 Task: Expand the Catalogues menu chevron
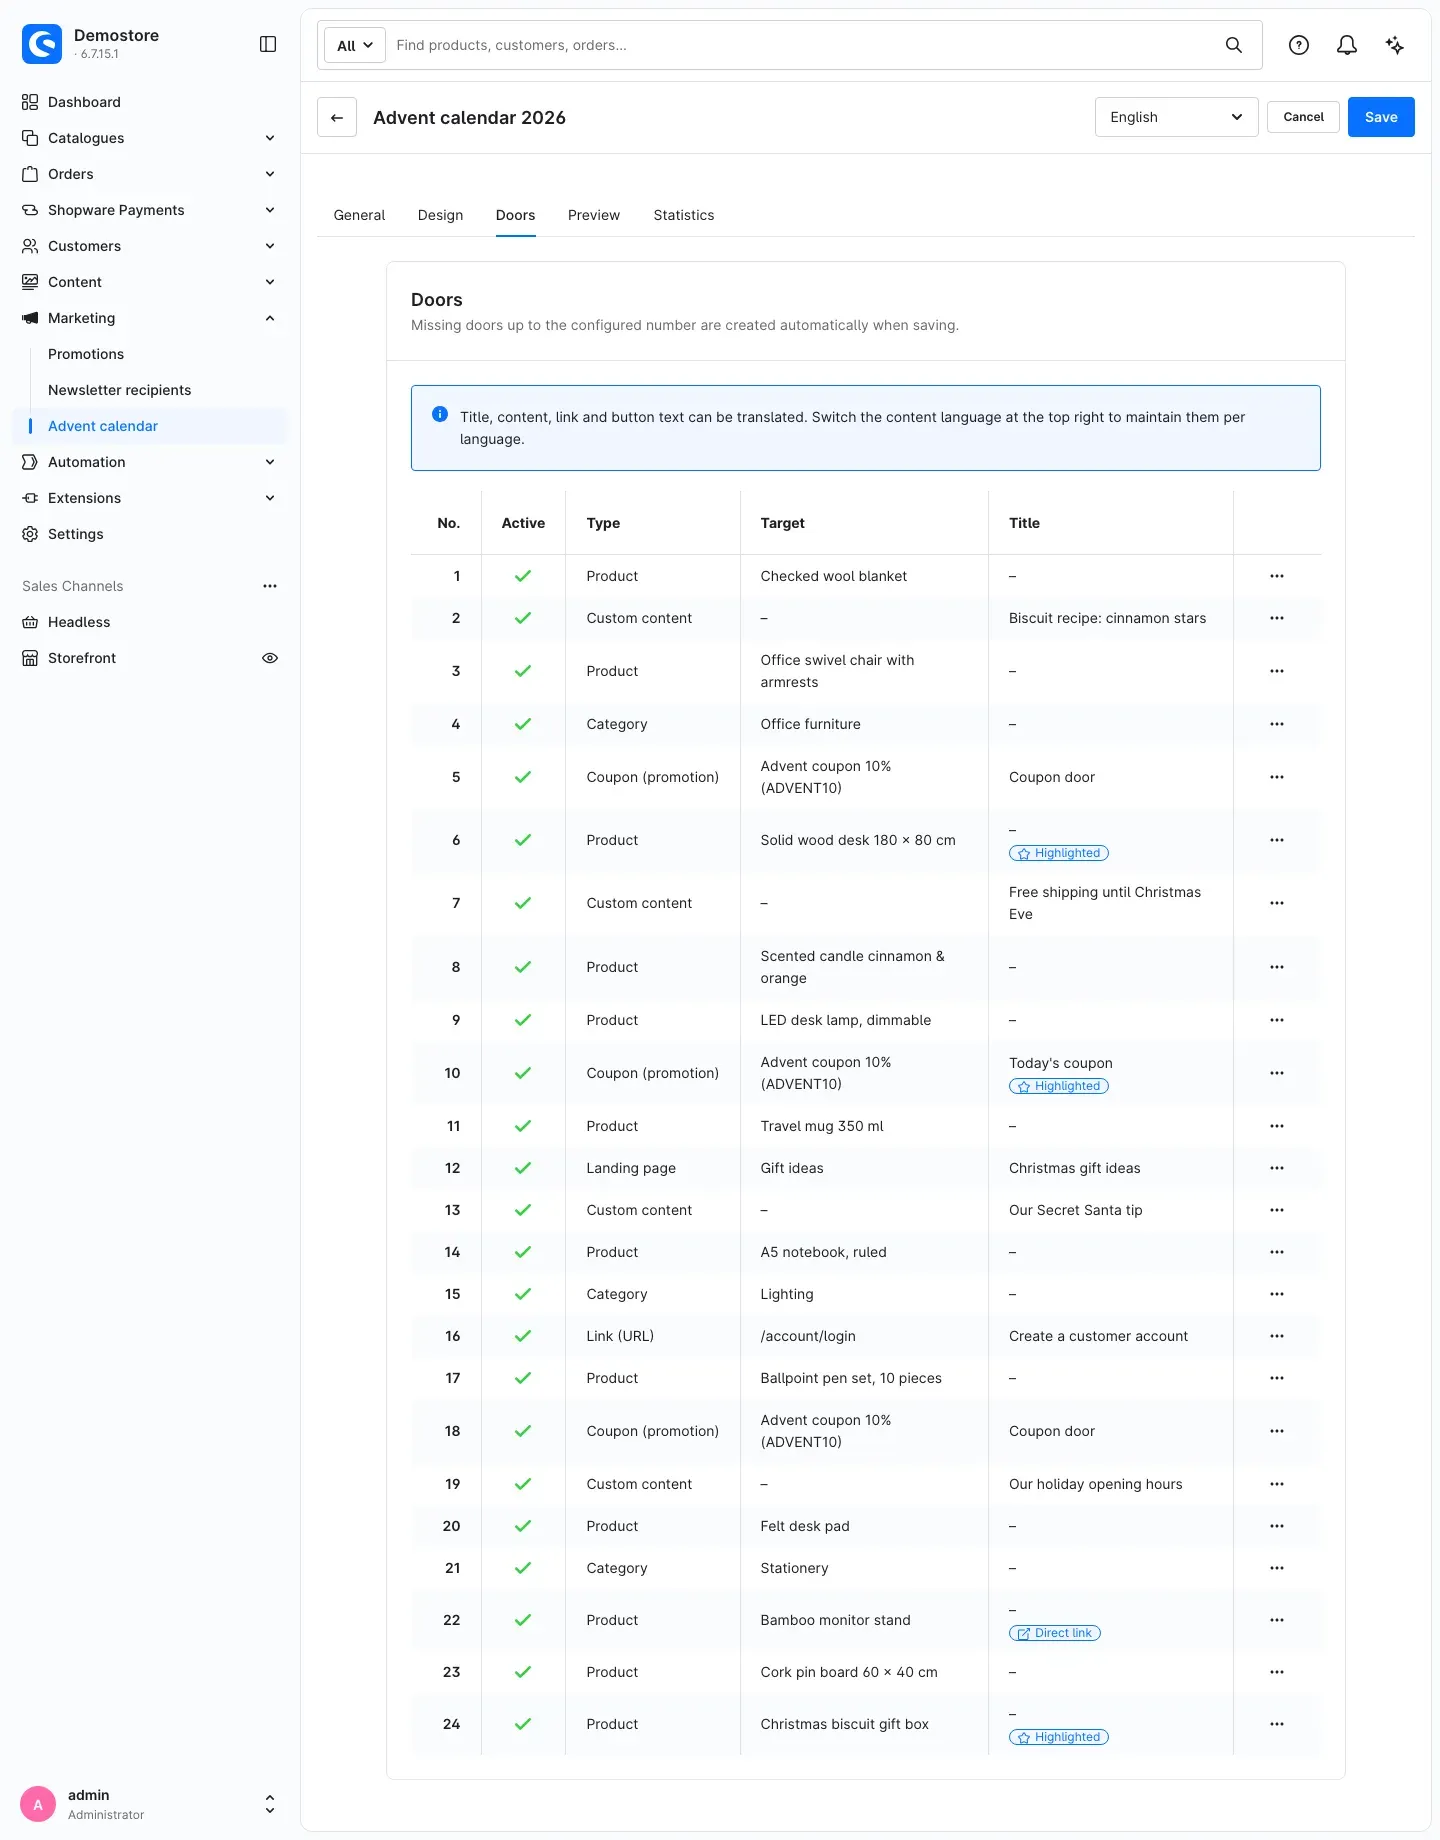(270, 138)
